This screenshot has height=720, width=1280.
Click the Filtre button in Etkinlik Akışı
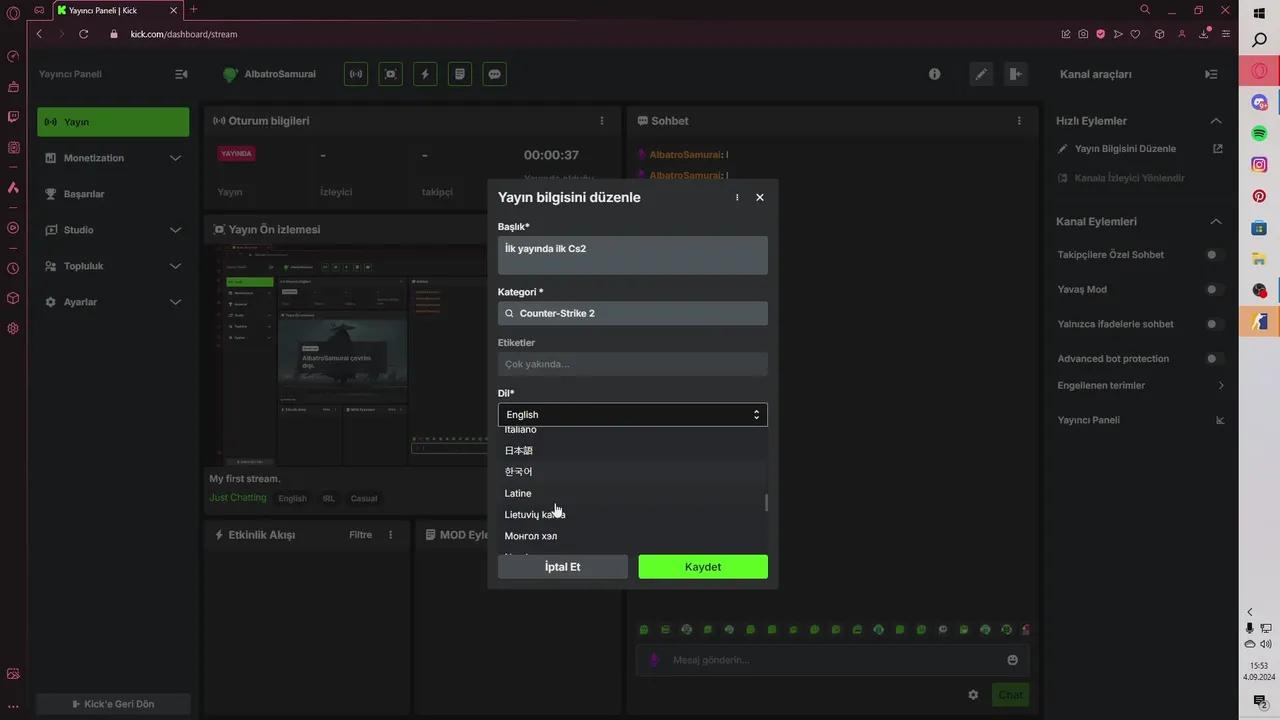[360, 535]
